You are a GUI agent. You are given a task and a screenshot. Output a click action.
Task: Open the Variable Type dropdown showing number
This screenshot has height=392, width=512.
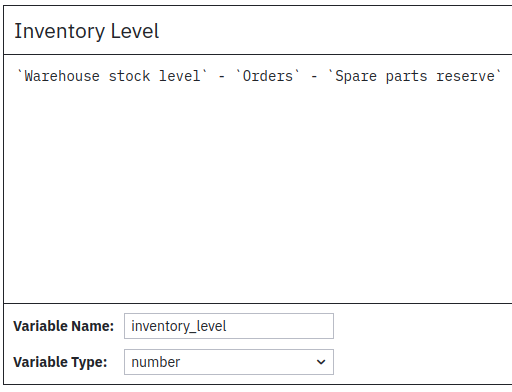[229, 362]
